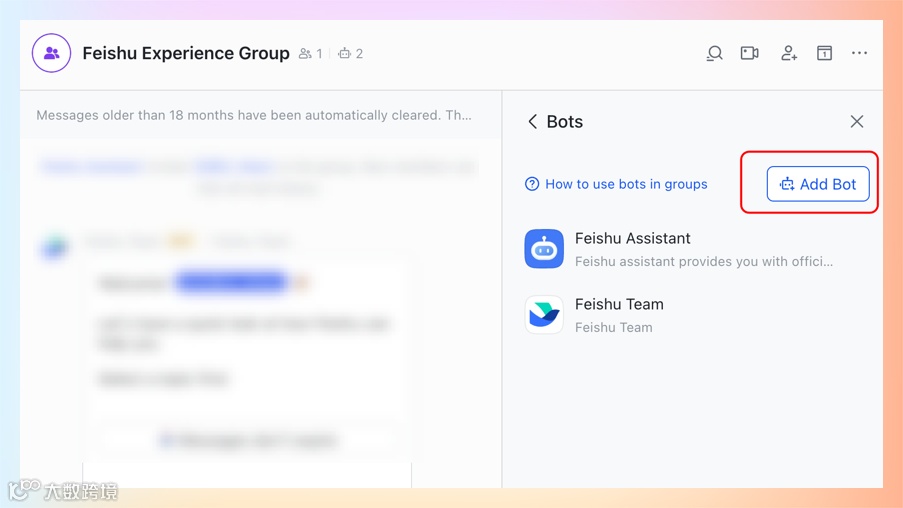The image size is (903, 508).
Task: Select the Feishu Team bot avatar
Action: (x=544, y=314)
